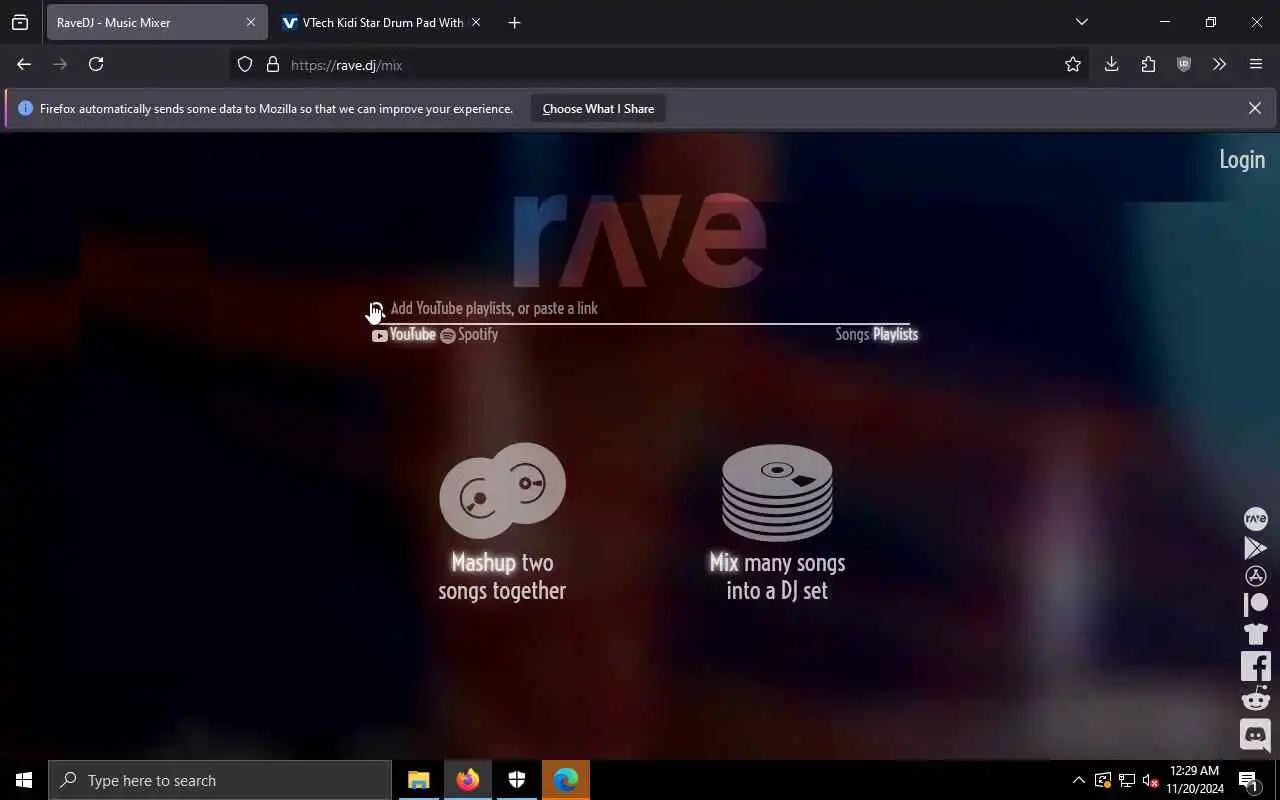
Task: Open the t-shirt merchandise icon
Action: pyautogui.click(x=1255, y=633)
